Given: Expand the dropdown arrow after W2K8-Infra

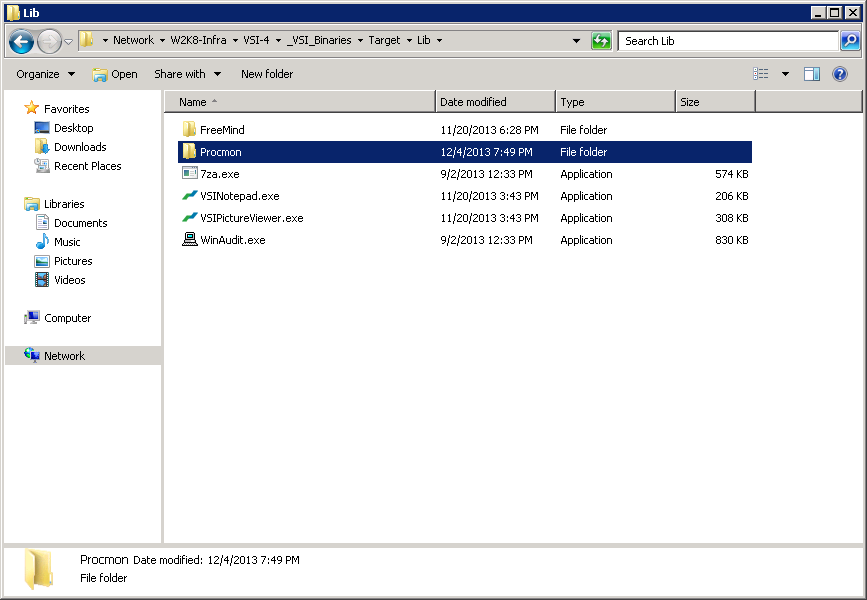Looking at the screenshot, I should [x=235, y=40].
